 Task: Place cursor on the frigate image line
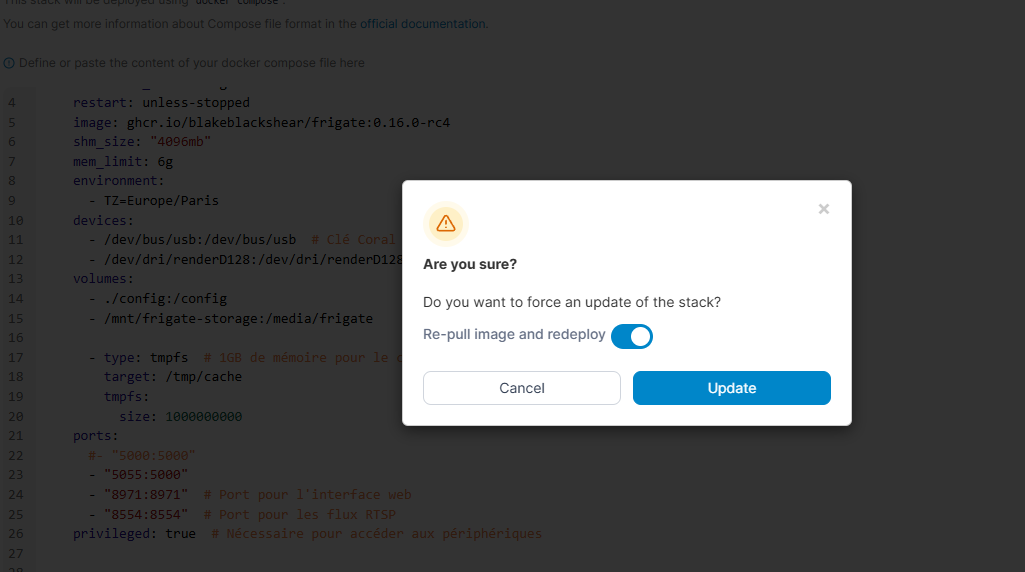click(x=261, y=122)
